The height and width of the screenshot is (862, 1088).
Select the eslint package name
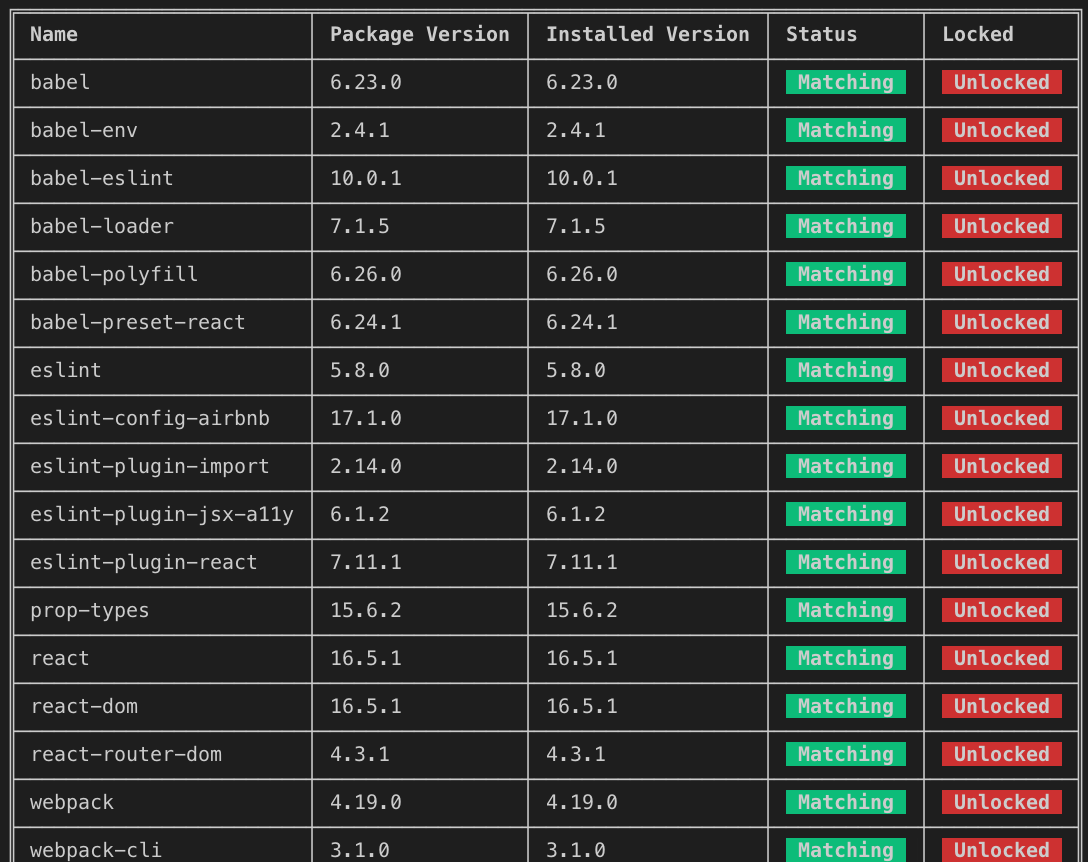pos(66,370)
